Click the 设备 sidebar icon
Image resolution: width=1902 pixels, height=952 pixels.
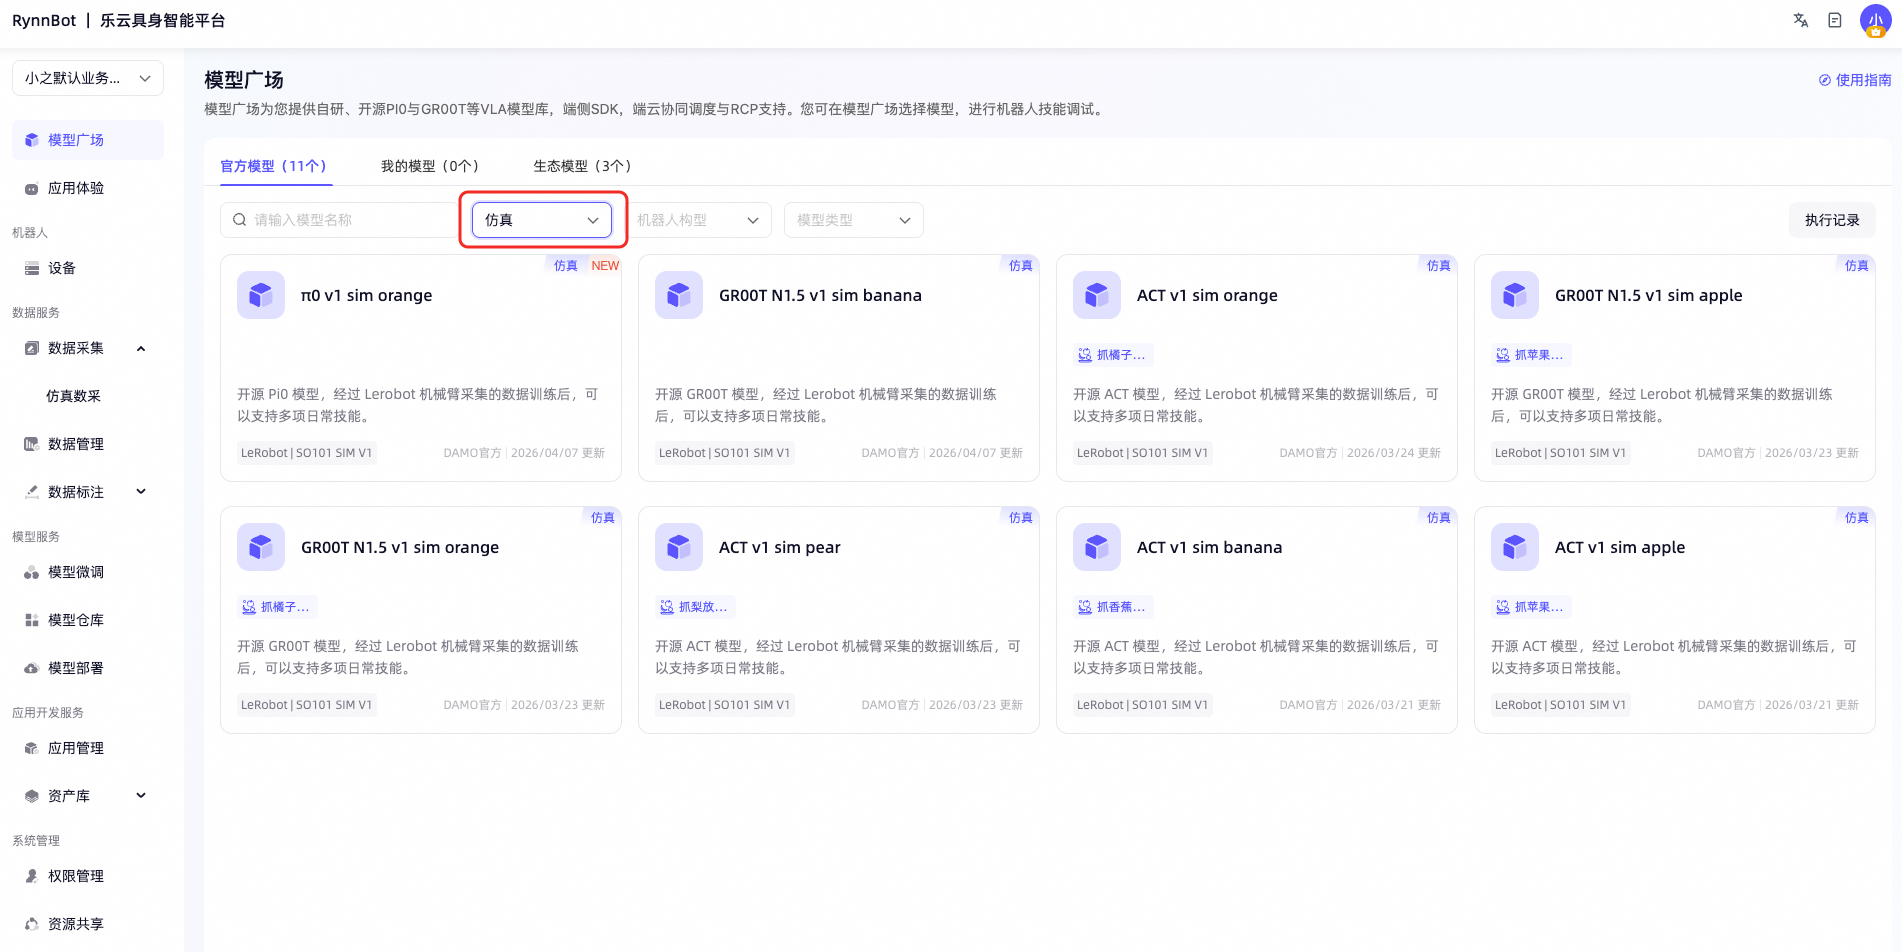click(32, 268)
